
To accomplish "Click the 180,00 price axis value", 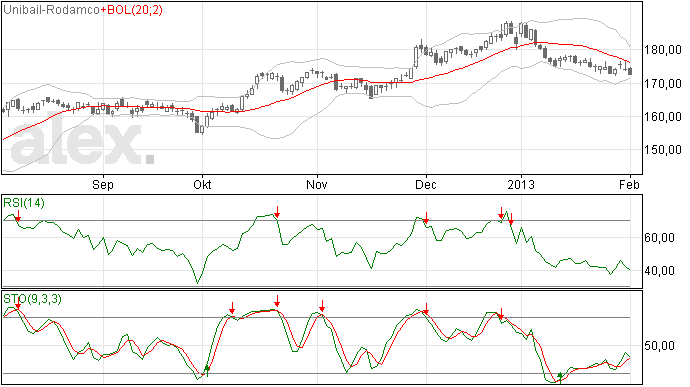I will coord(663,50).
